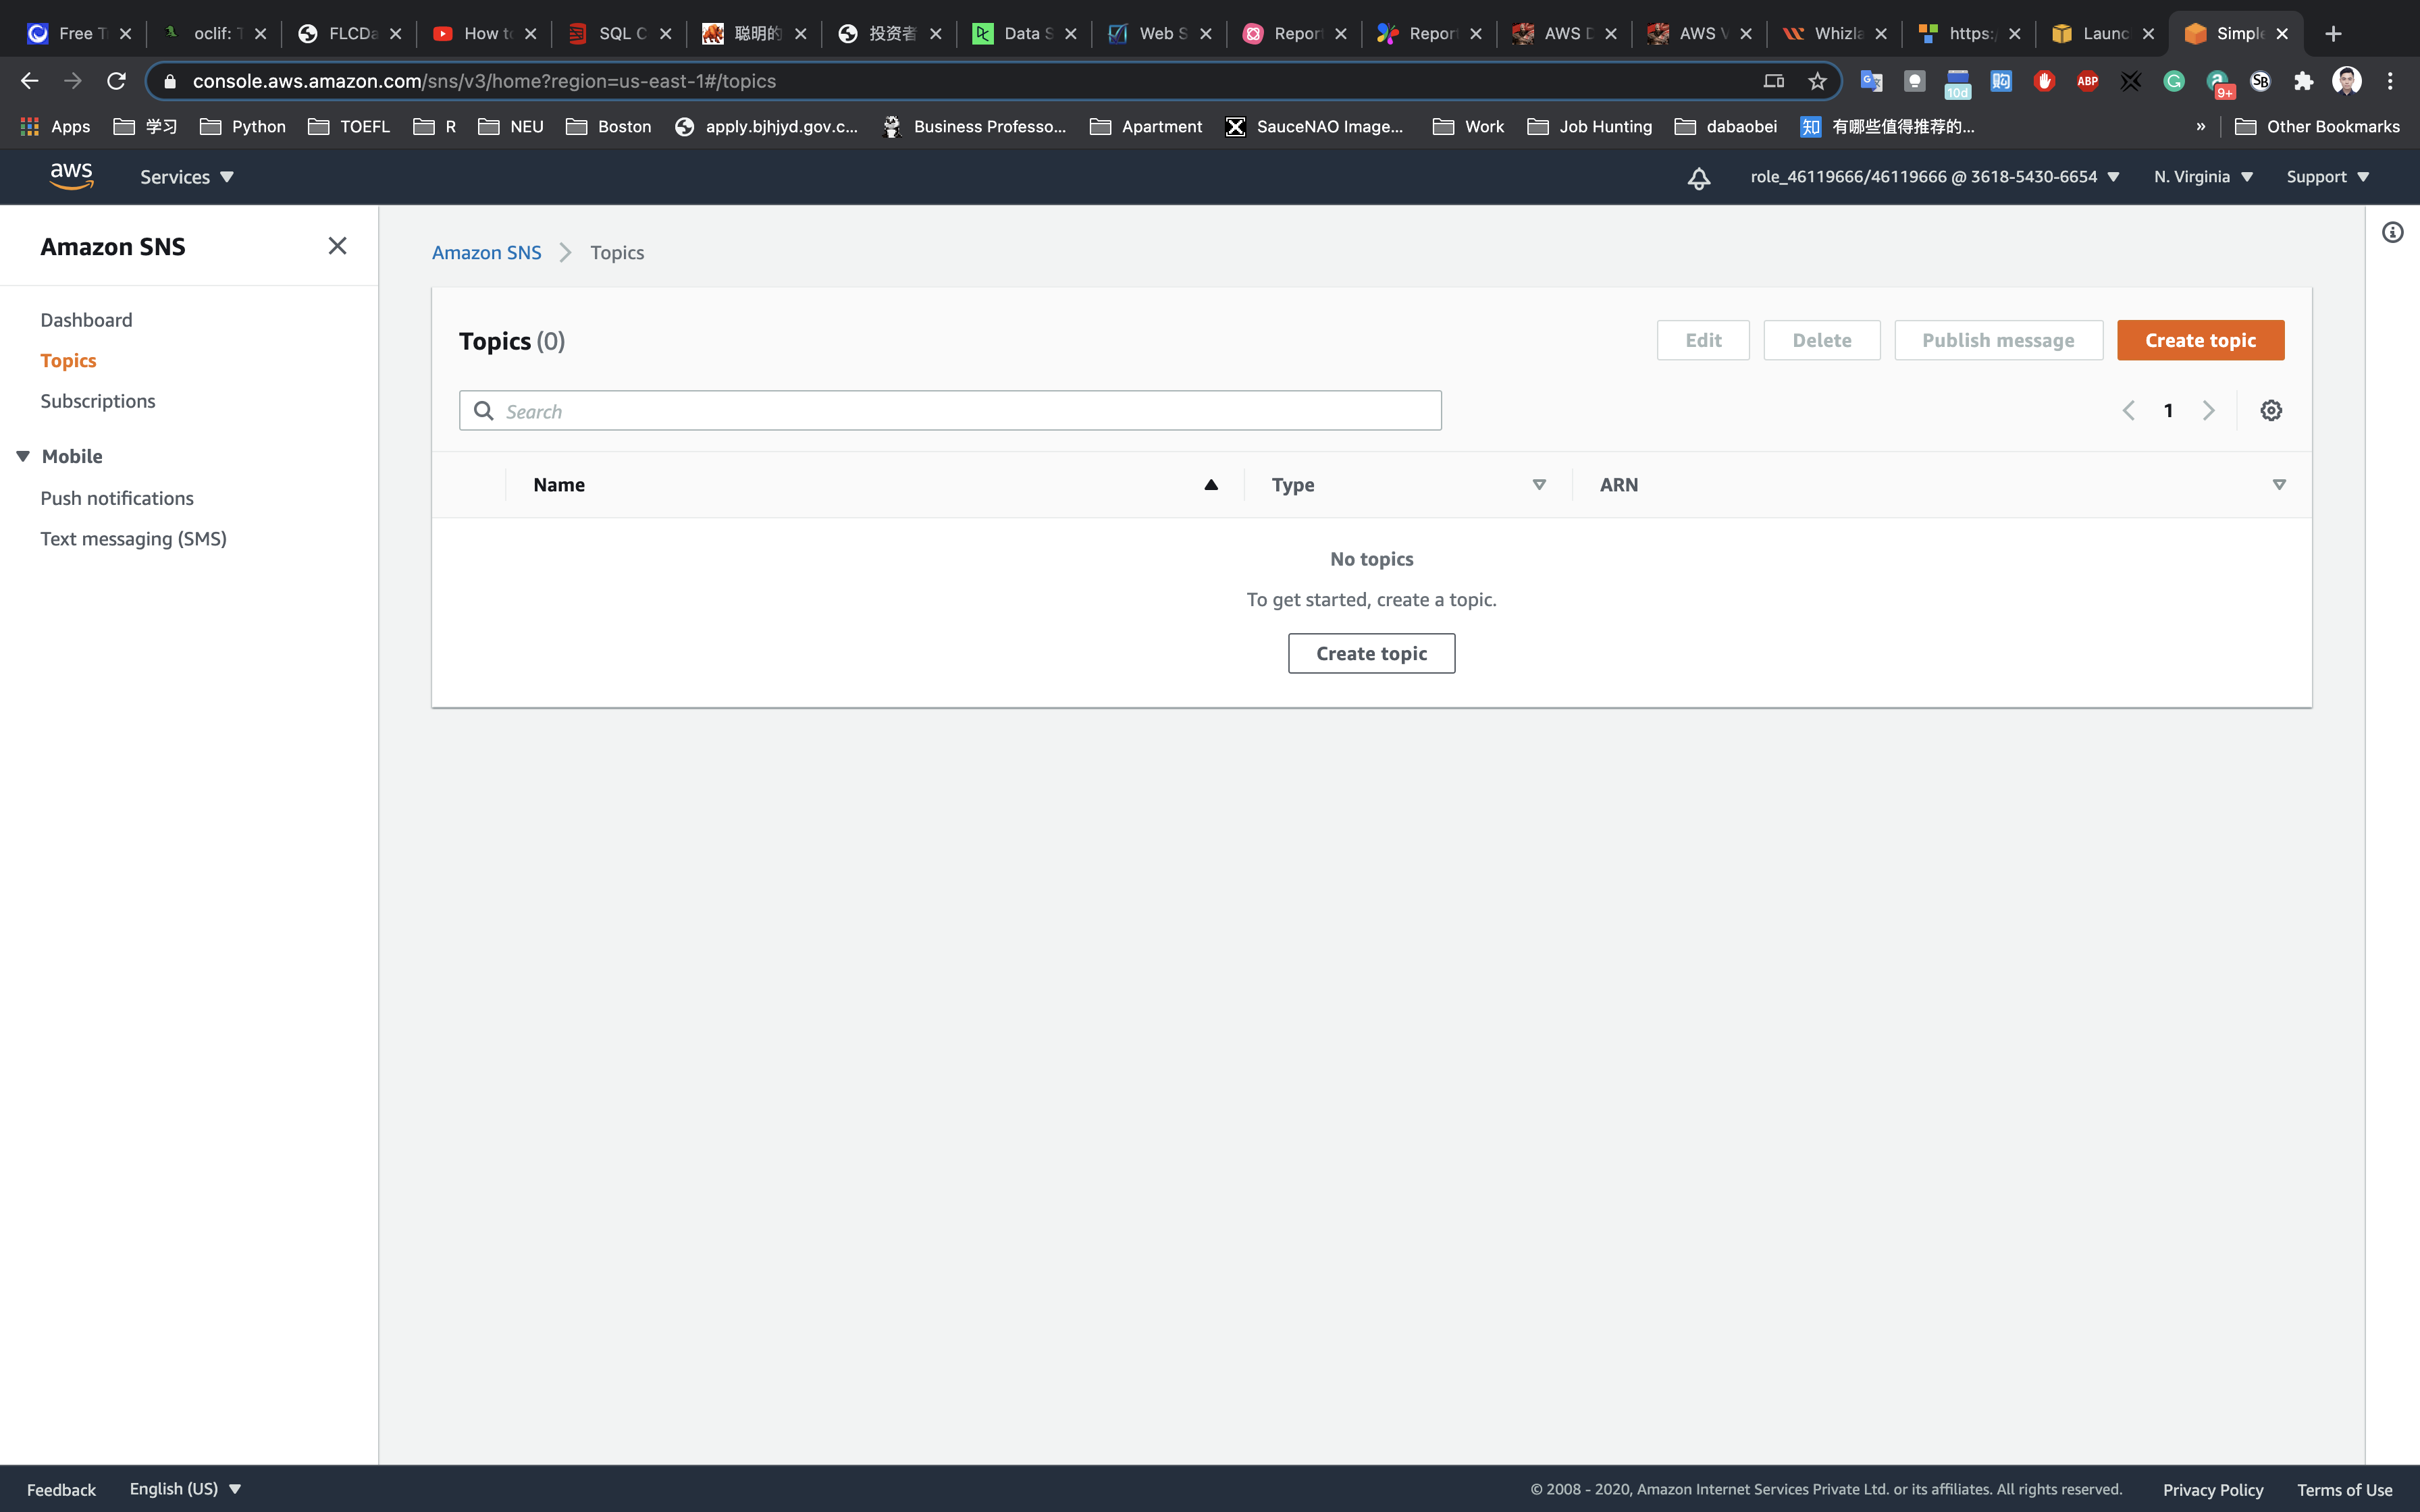This screenshot has height=1512, width=2420.
Task: Open the browser extensions puzzle icon
Action: pos(2304,81)
